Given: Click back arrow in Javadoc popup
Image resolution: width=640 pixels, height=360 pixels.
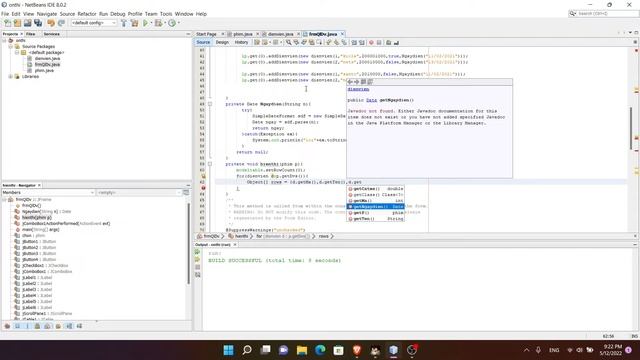Looking at the screenshot, I should click(x=350, y=82).
